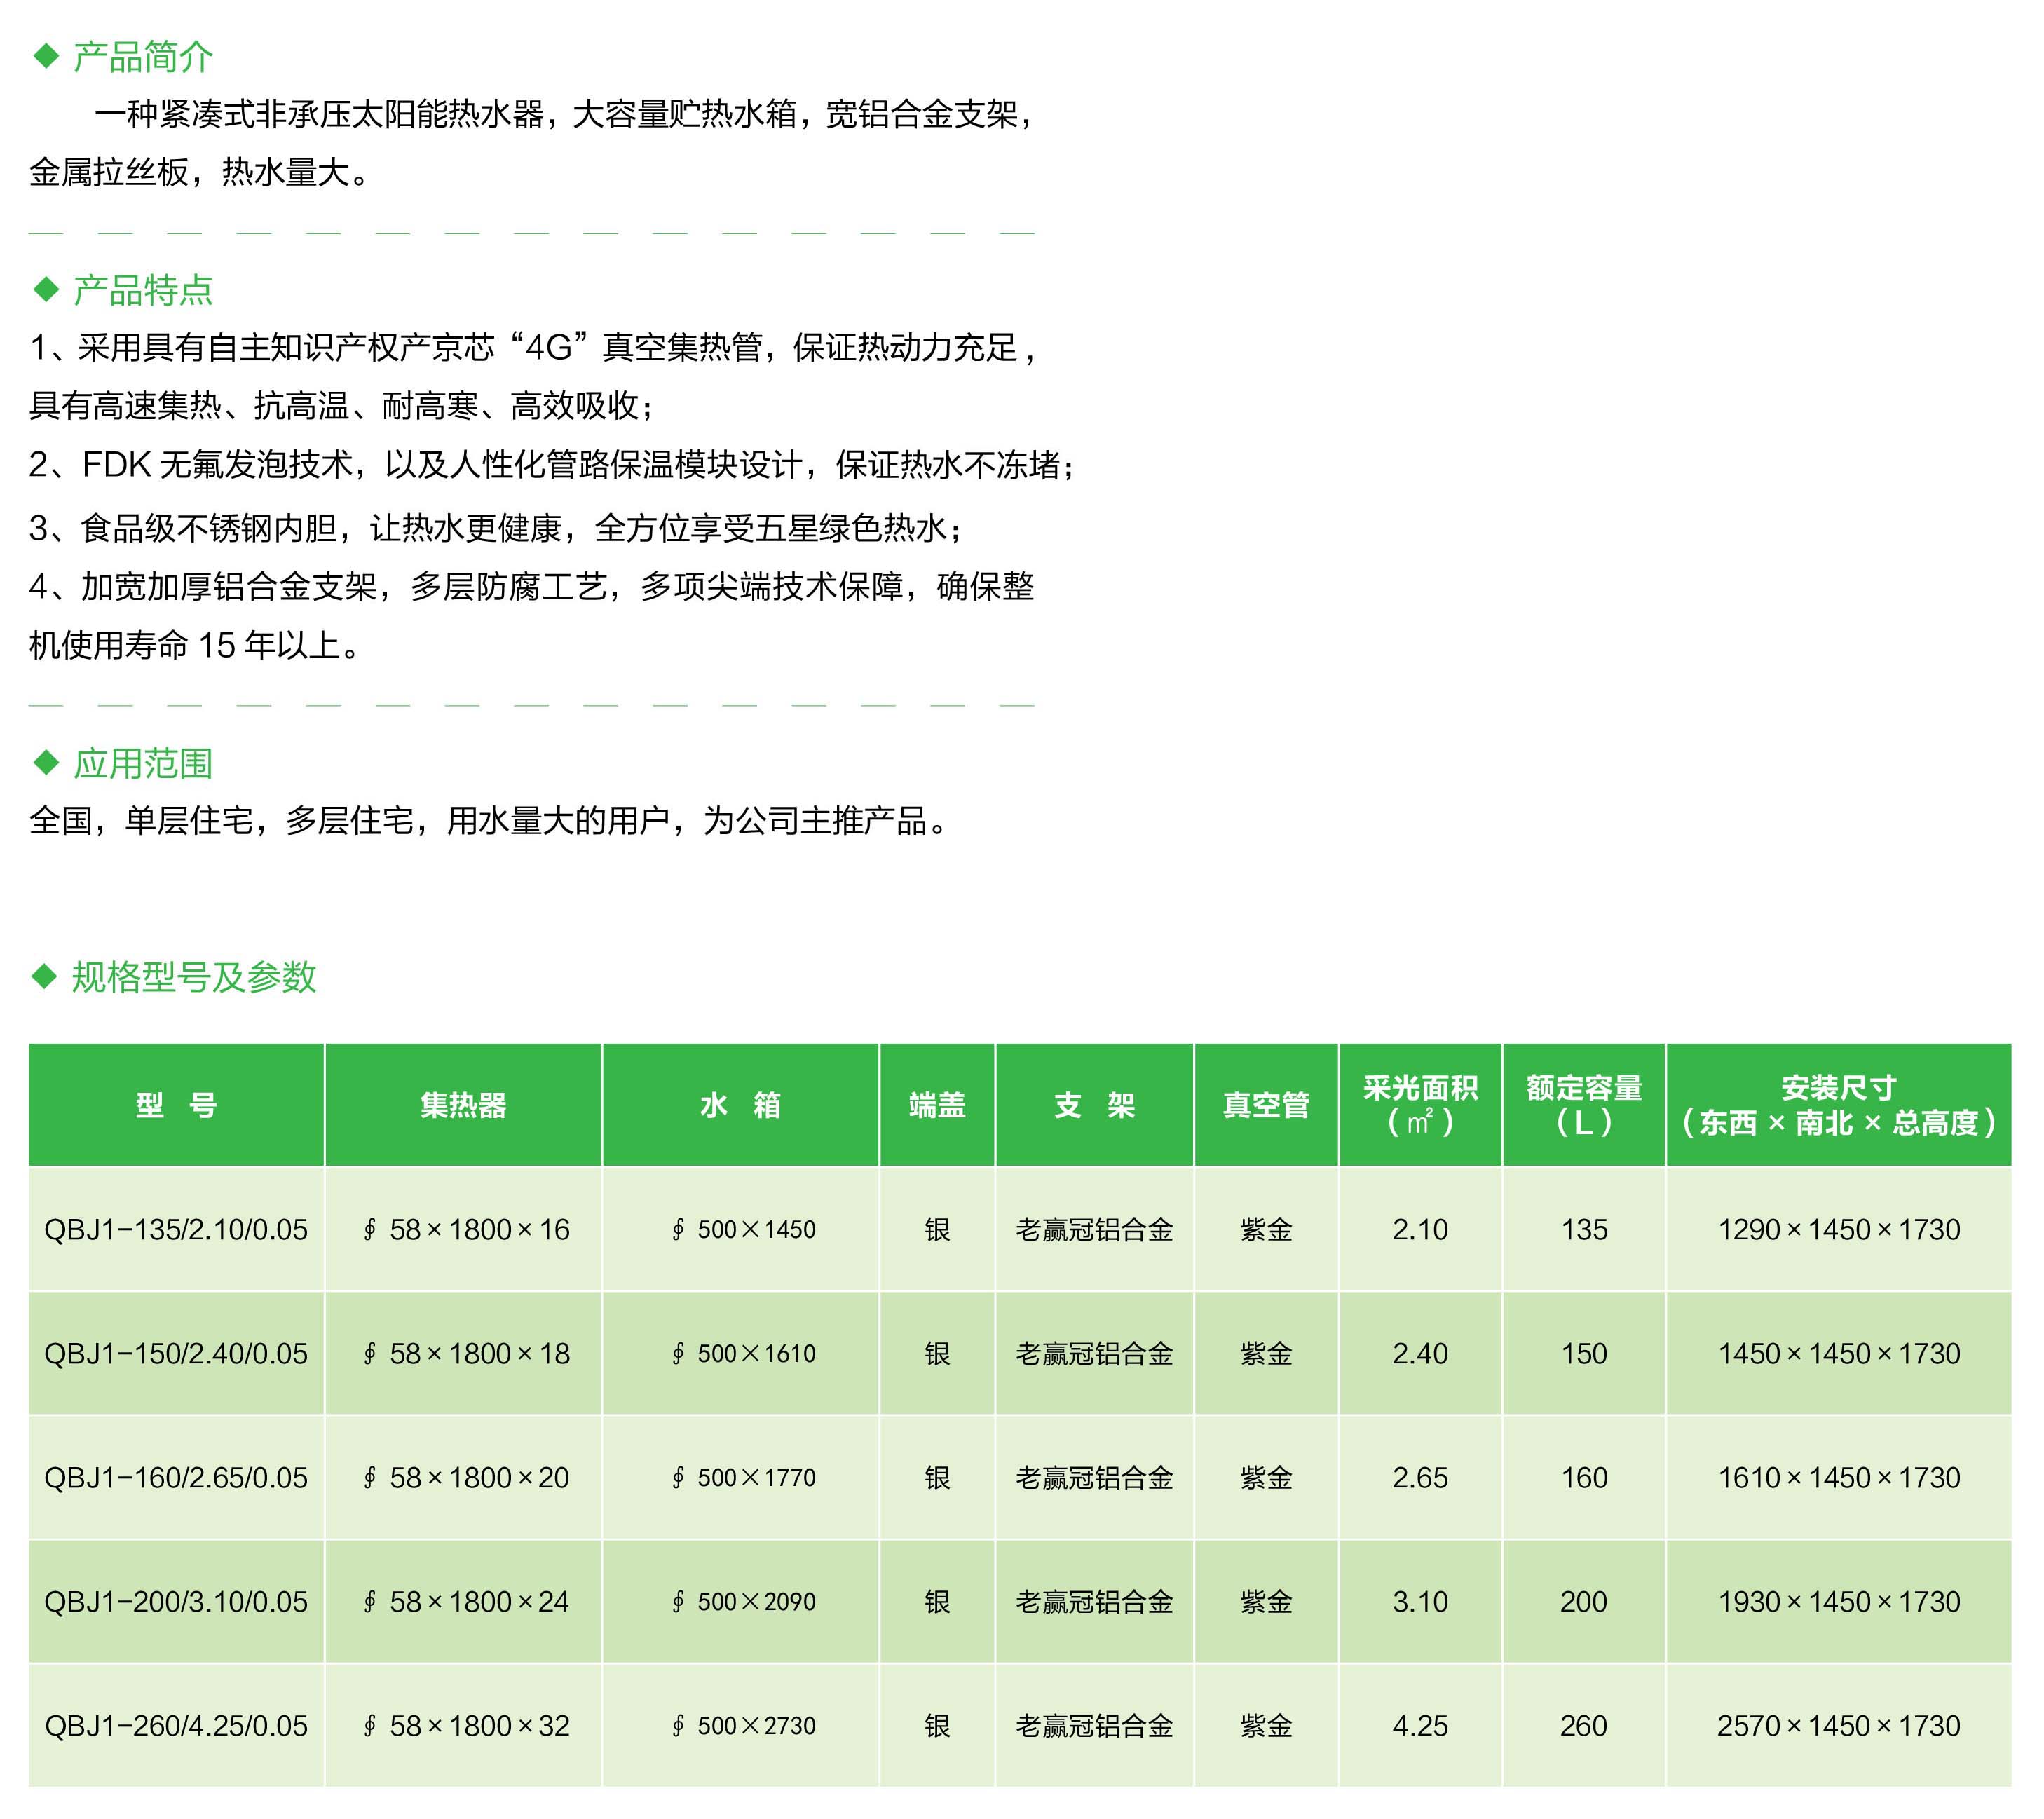Click dimensions 1930×1450×1730
2044x1819 pixels.
1839,1601
